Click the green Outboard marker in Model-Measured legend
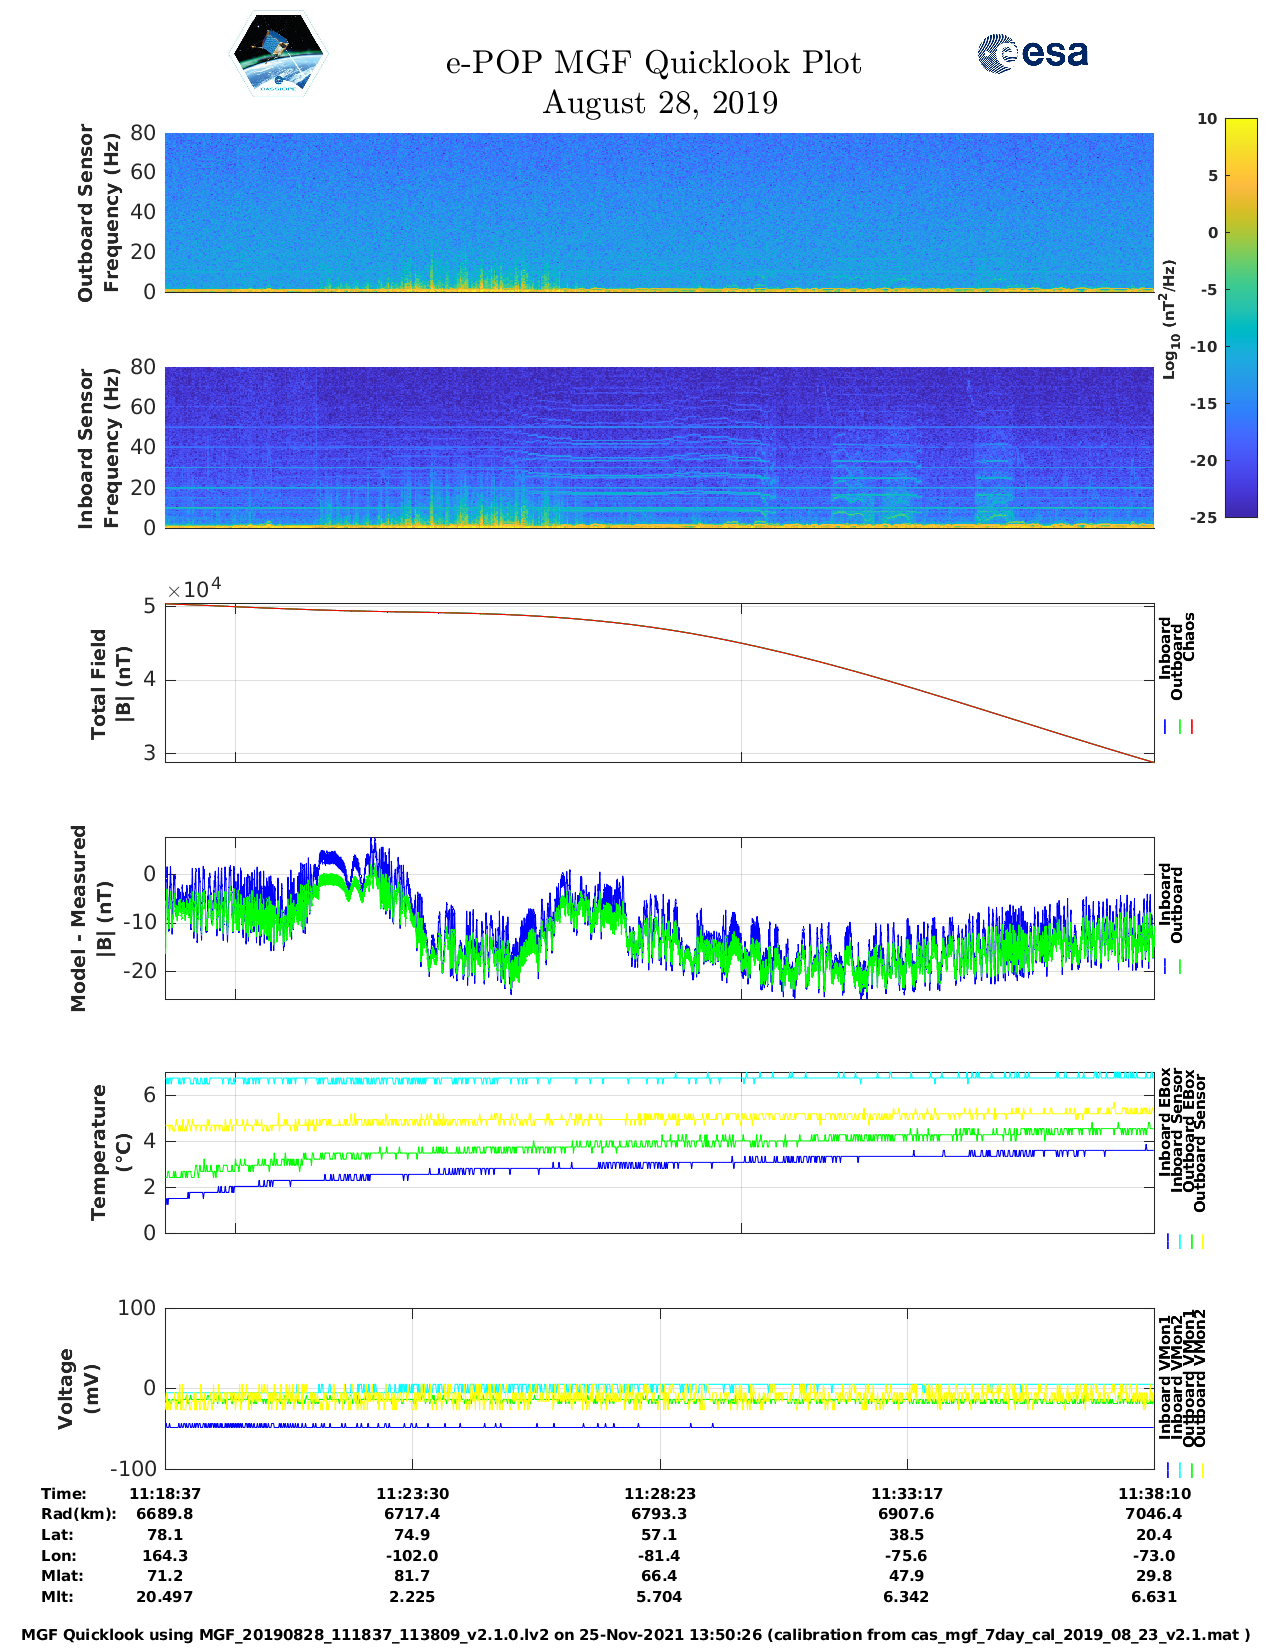Viewport: 1275px width, 1650px height. [1180, 967]
